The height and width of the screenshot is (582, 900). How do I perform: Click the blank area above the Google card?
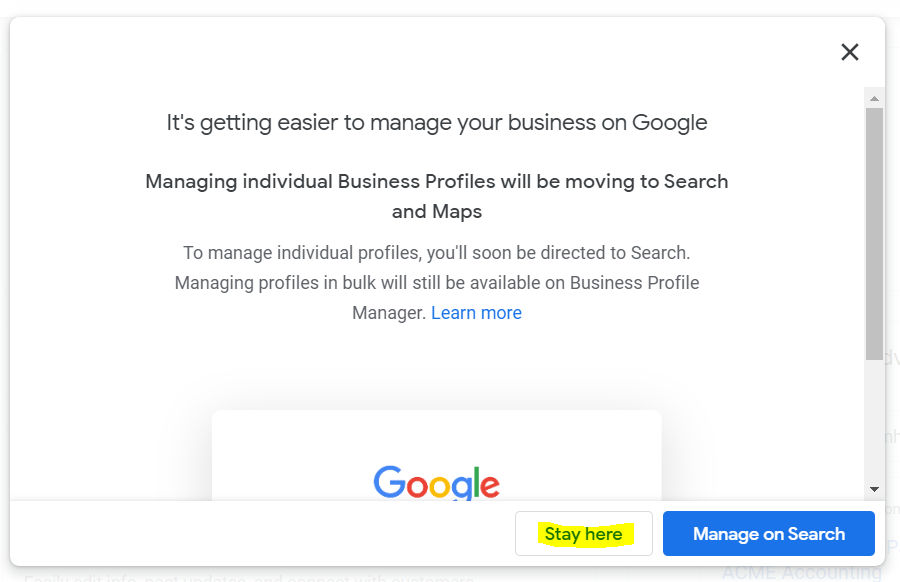coord(436,367)
